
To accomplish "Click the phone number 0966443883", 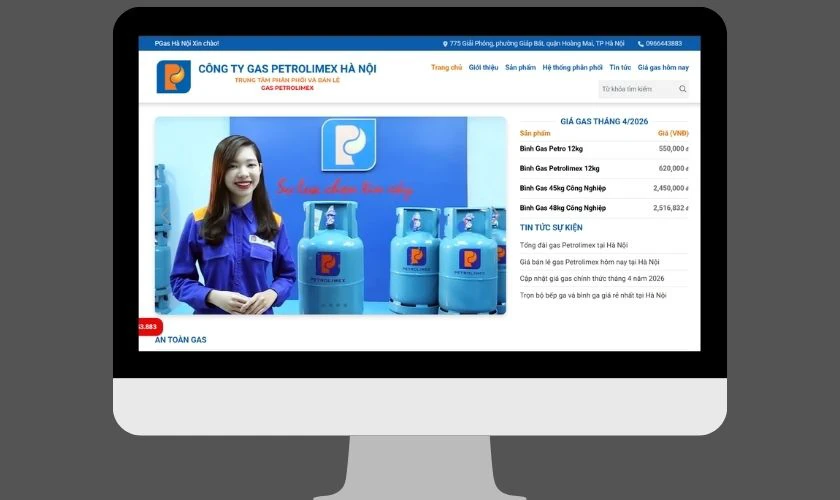I will [x=664, y=43].
